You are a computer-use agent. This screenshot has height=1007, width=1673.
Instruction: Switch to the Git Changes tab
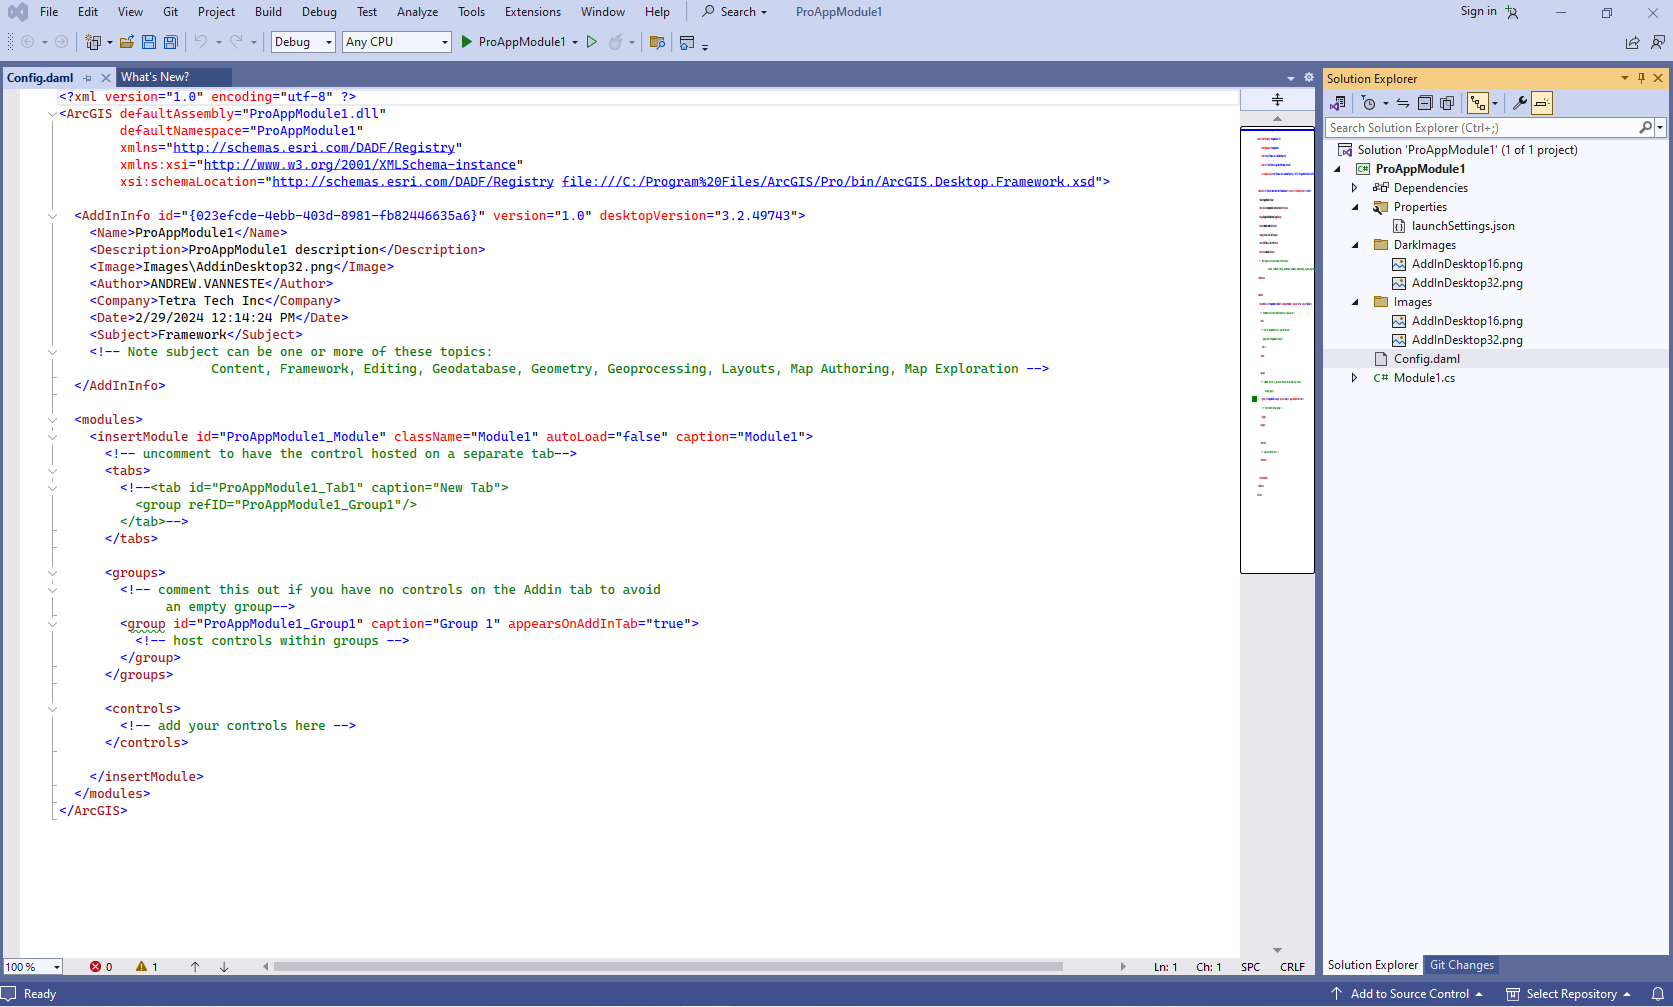pos(1461,965)
